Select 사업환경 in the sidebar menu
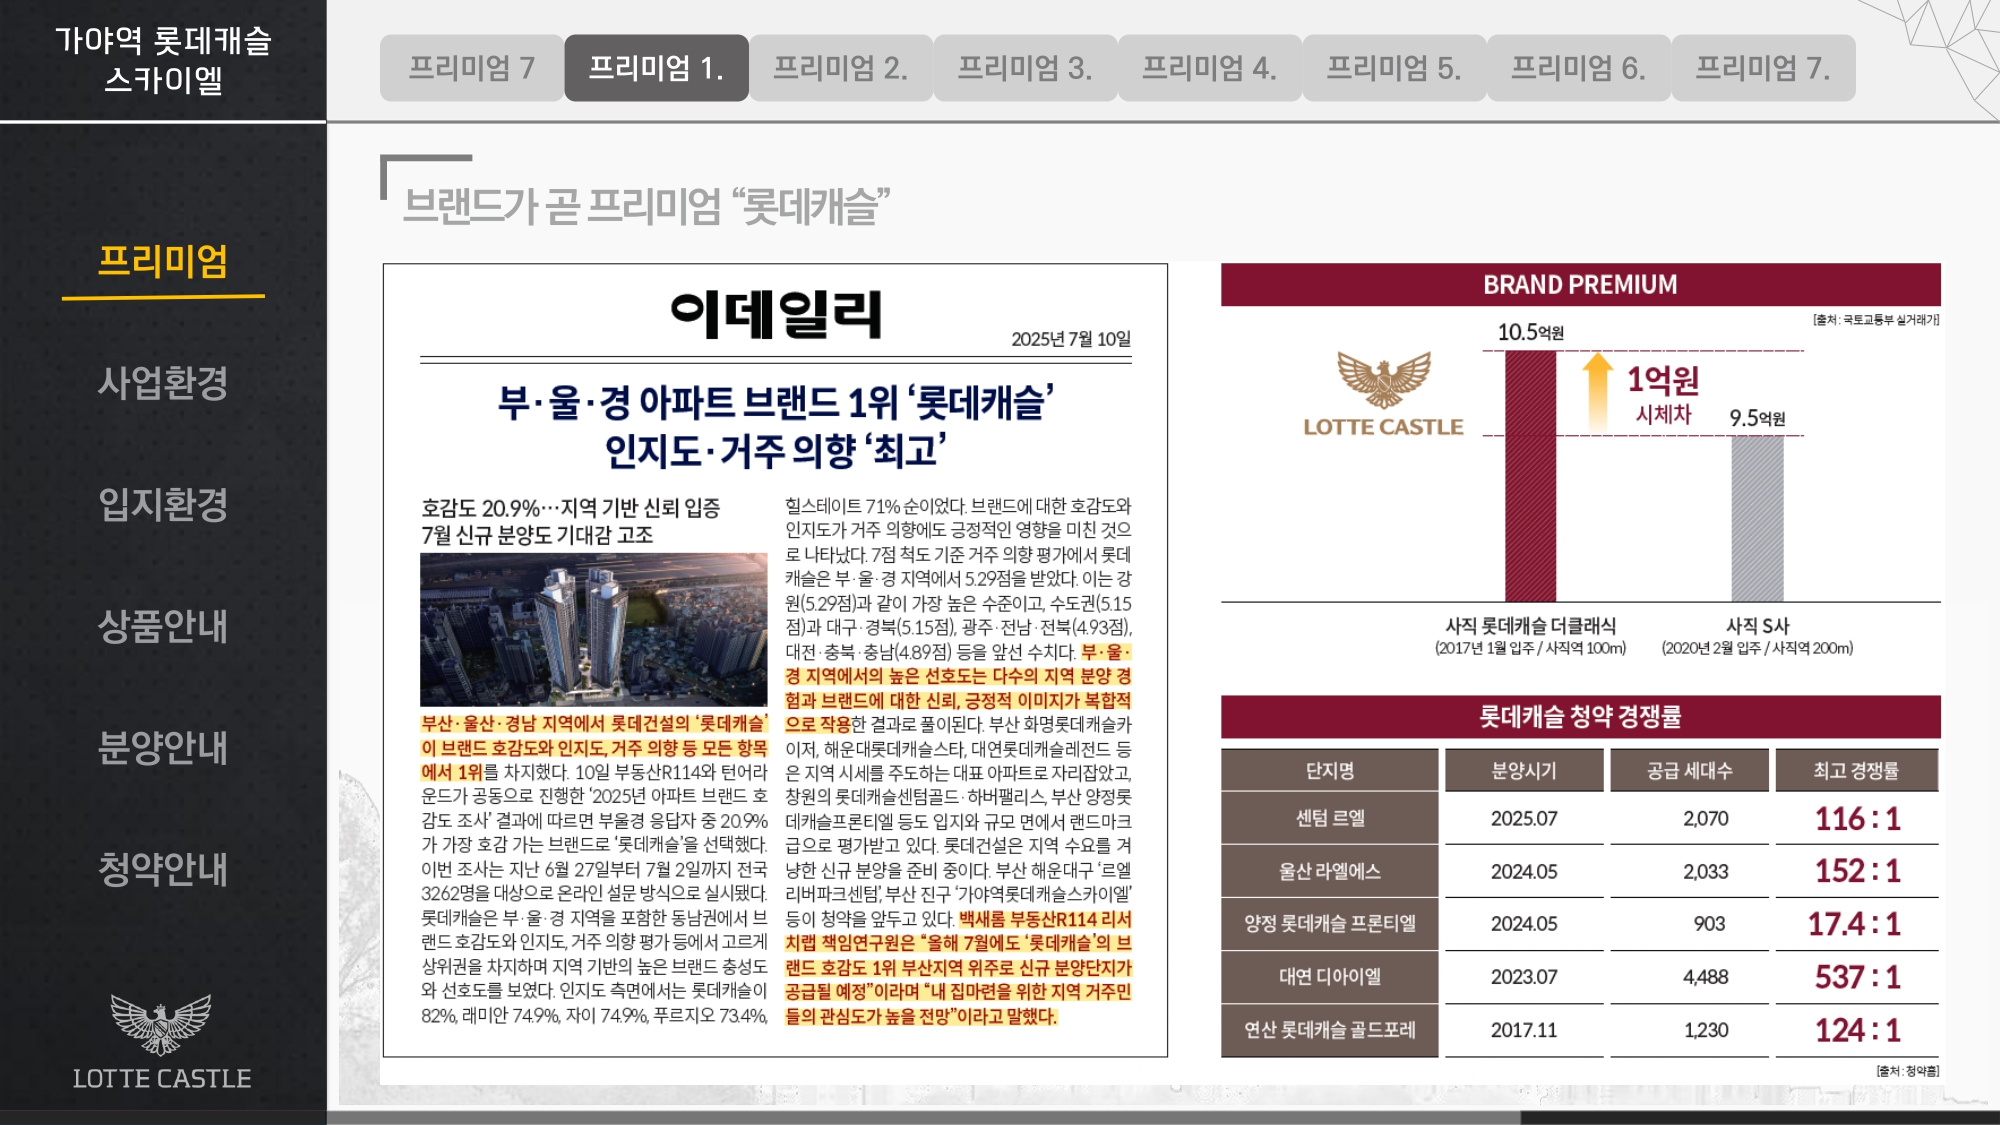 163,383
